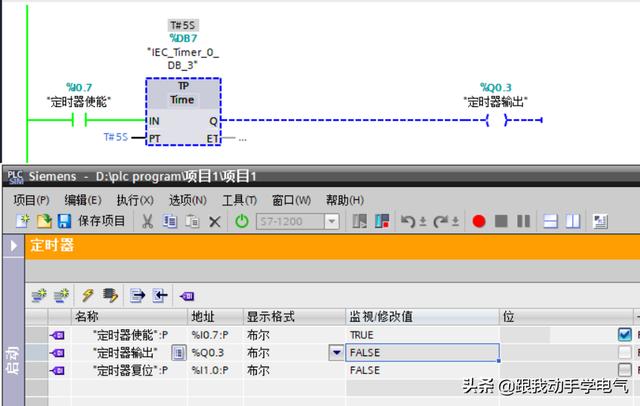
Task: Click the small icon beside 定时器输出 name
Action: tap(179, 353)
